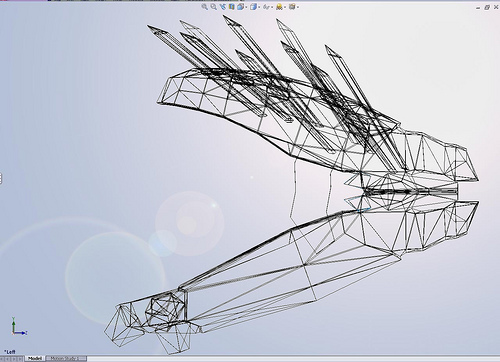Toggle the Section View icon

click(x=232, y=7)
